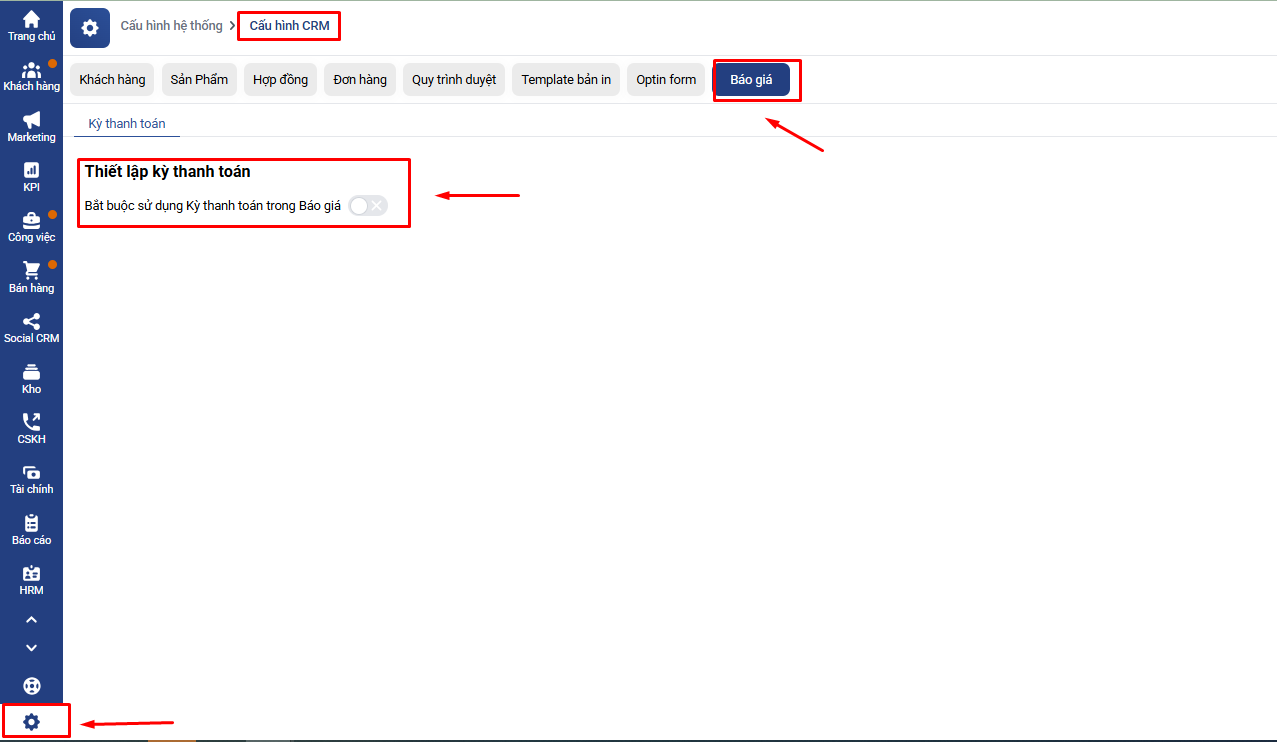
Task: Open Công việc briefcase module
Action: tap(31, 227)
